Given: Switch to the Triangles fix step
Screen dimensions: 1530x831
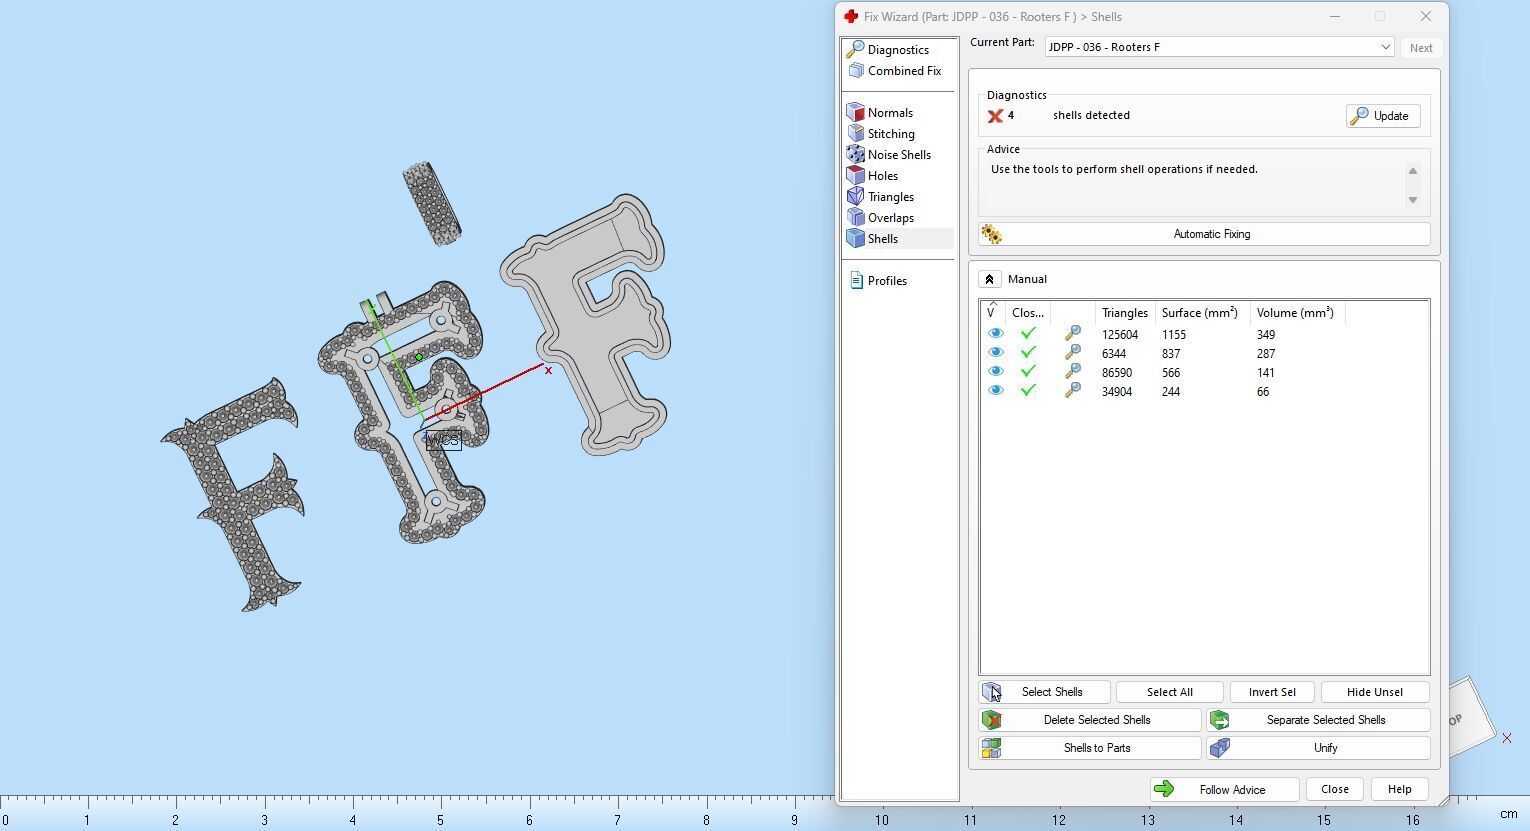Looking at the screenshot, I should 880,197.
